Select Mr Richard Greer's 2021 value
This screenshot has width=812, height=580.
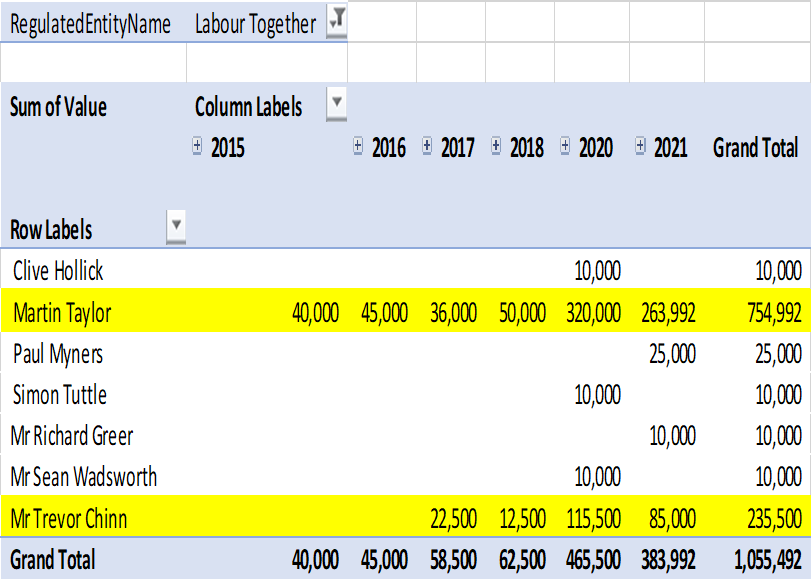(x=673, y=436)
